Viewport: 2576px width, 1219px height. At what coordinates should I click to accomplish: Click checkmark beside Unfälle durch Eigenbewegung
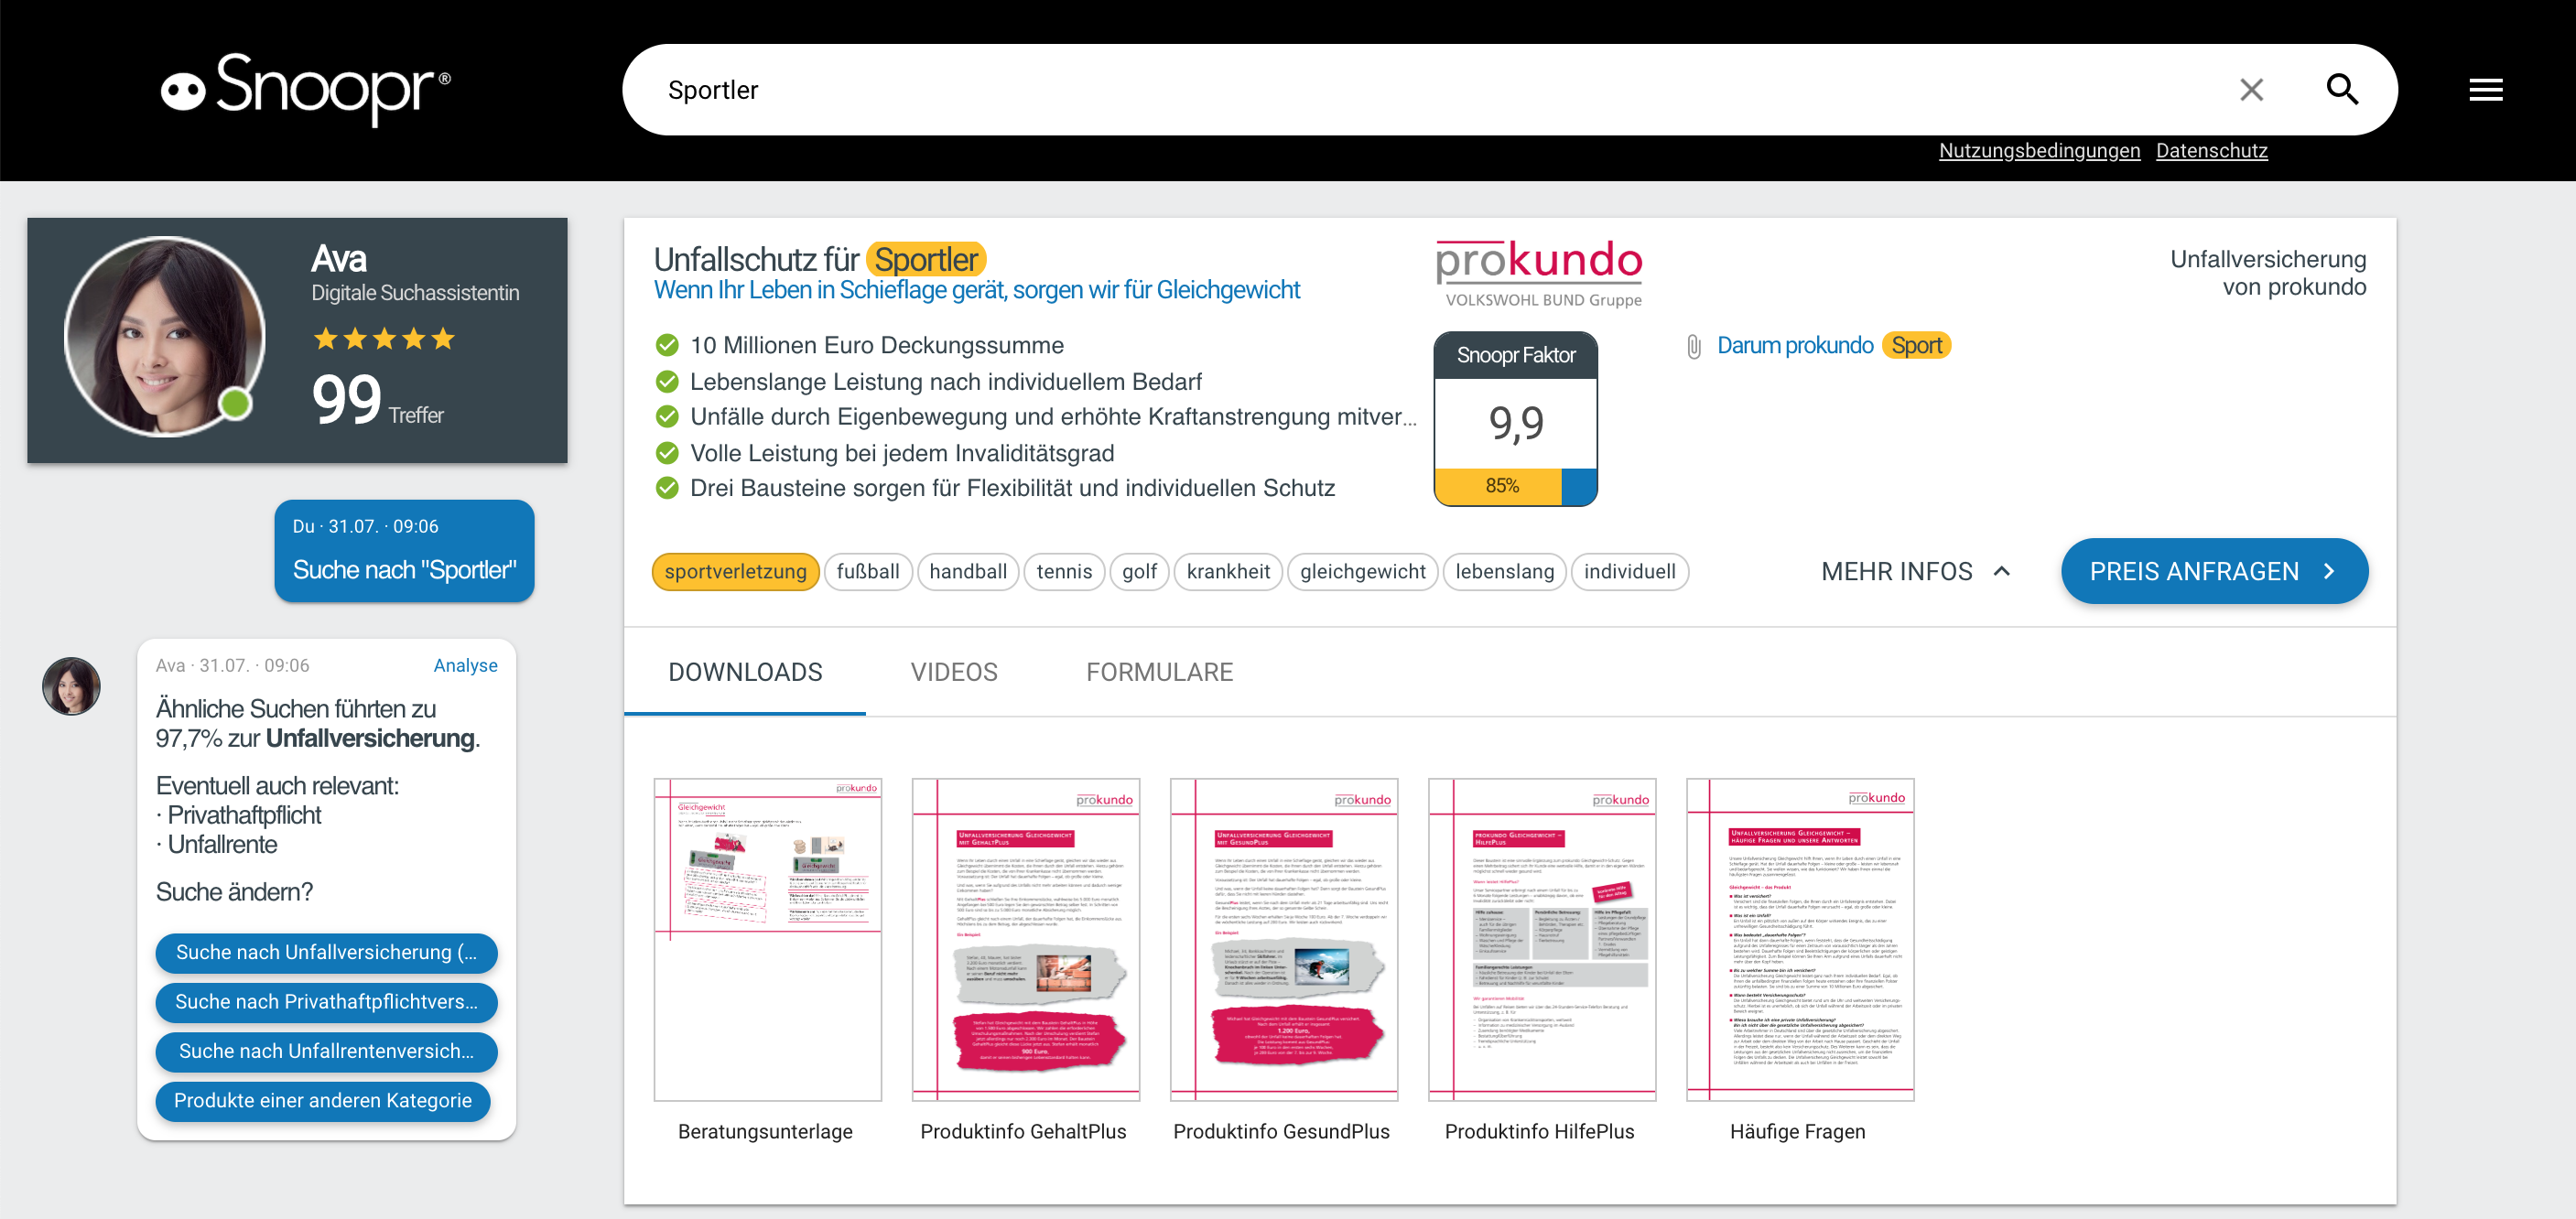tap(667, 416)
